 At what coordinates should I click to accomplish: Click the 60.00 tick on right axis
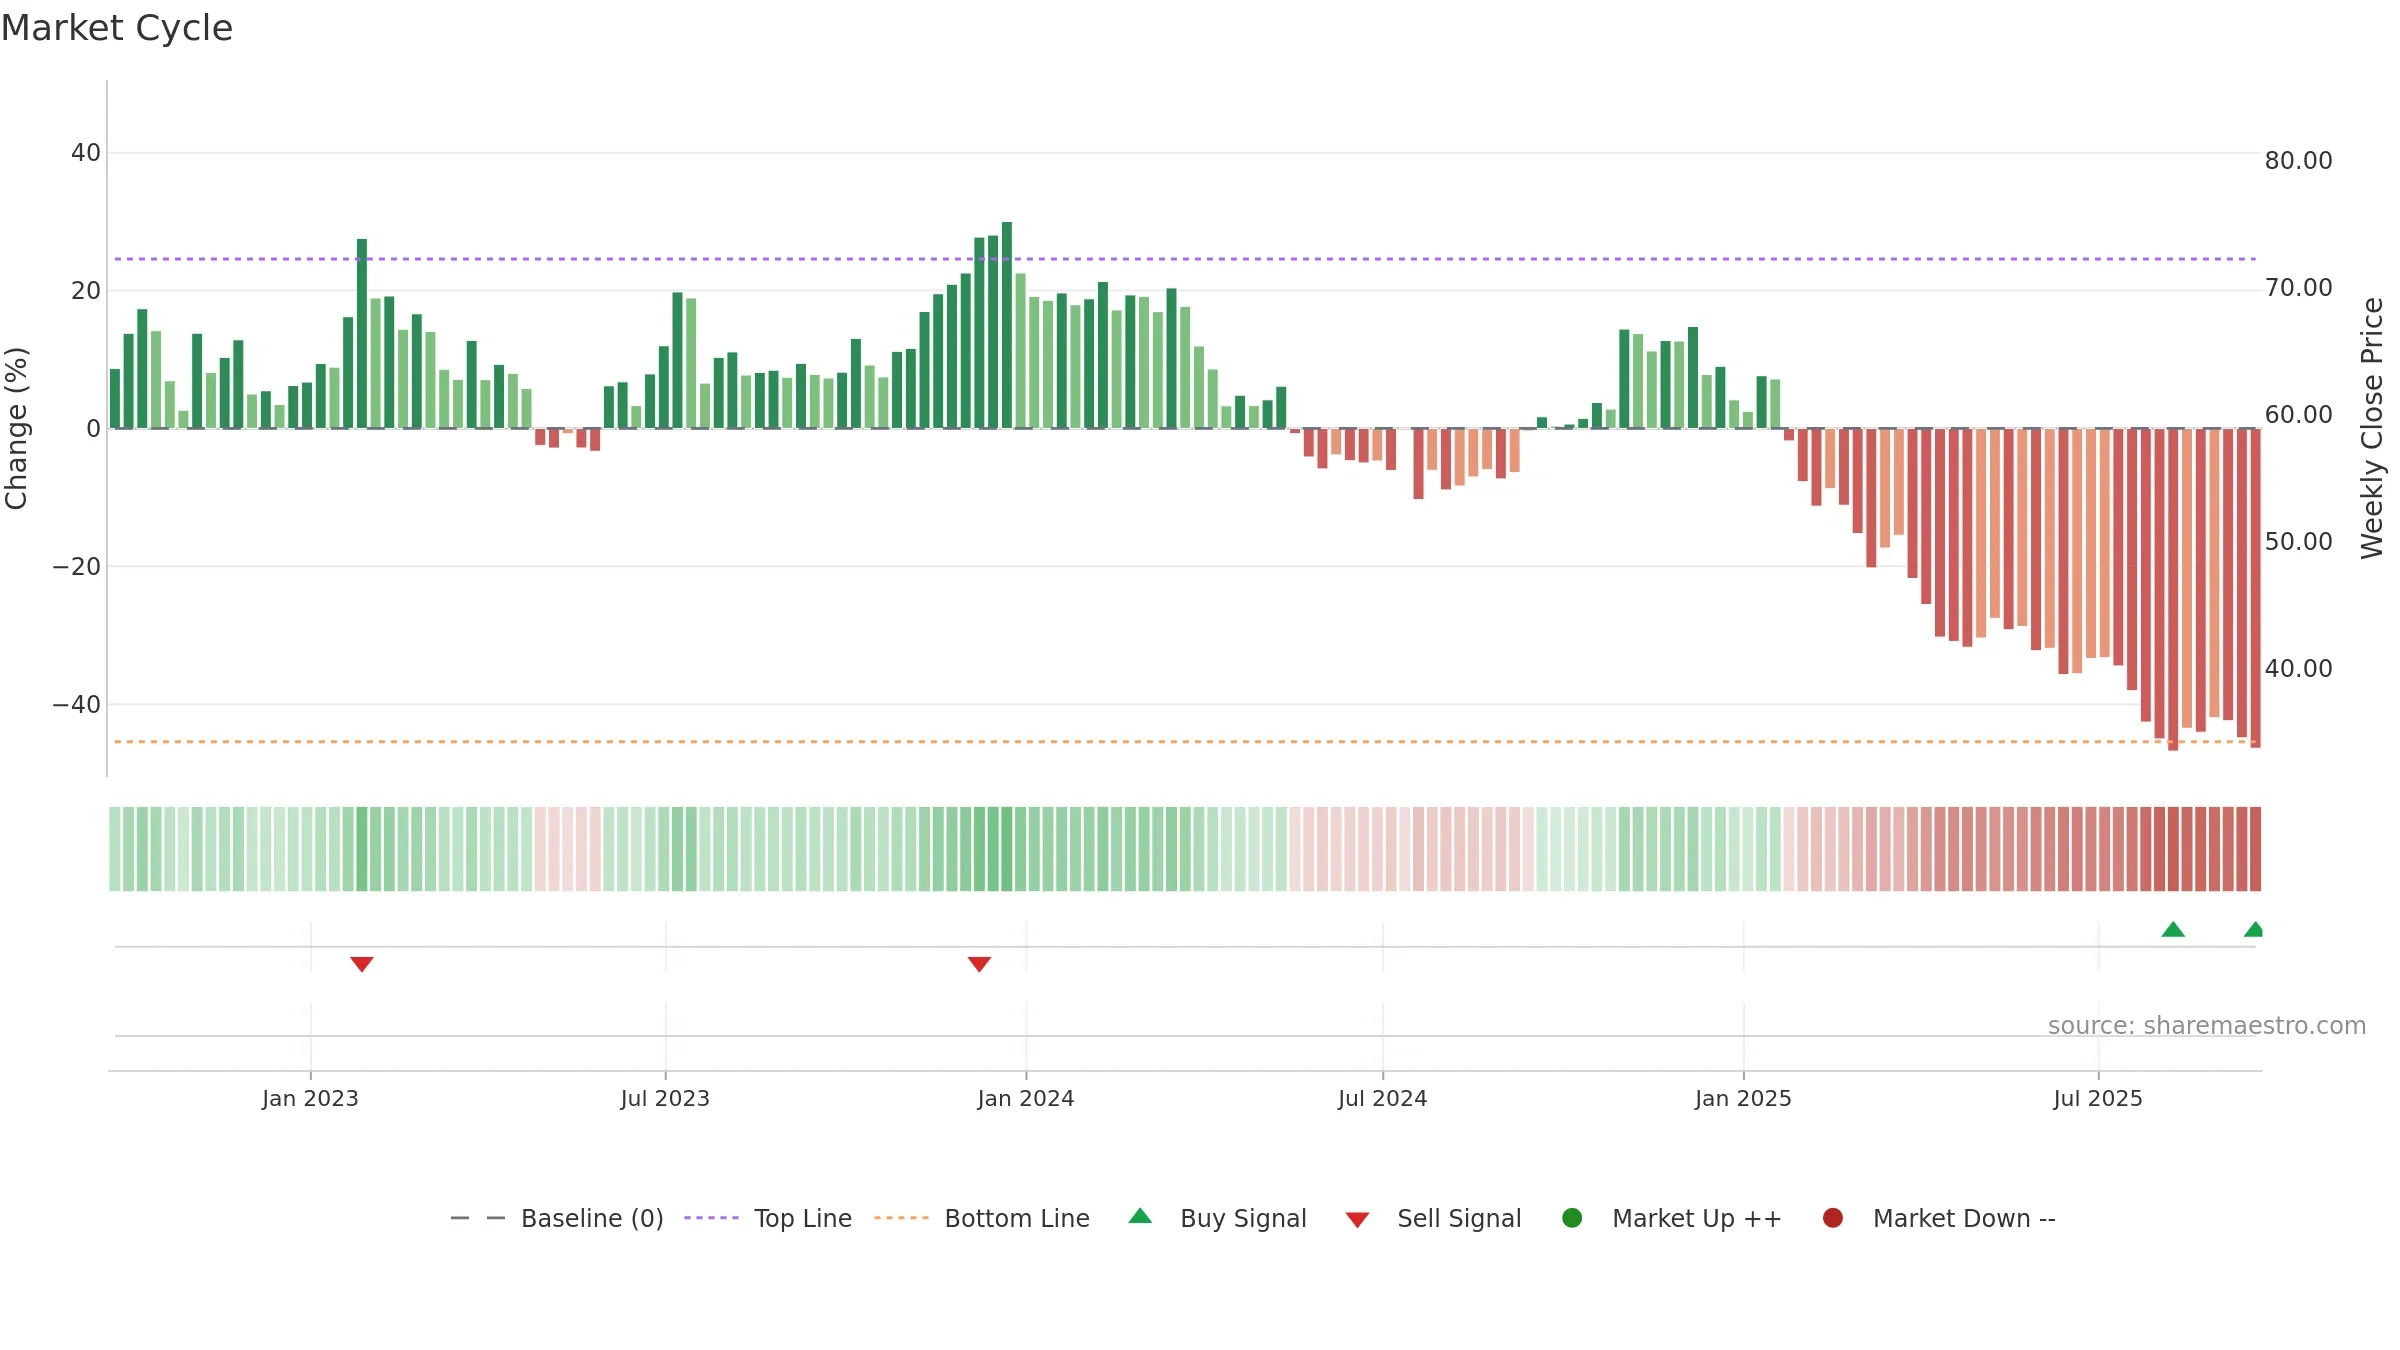(x=2298, y=415)
